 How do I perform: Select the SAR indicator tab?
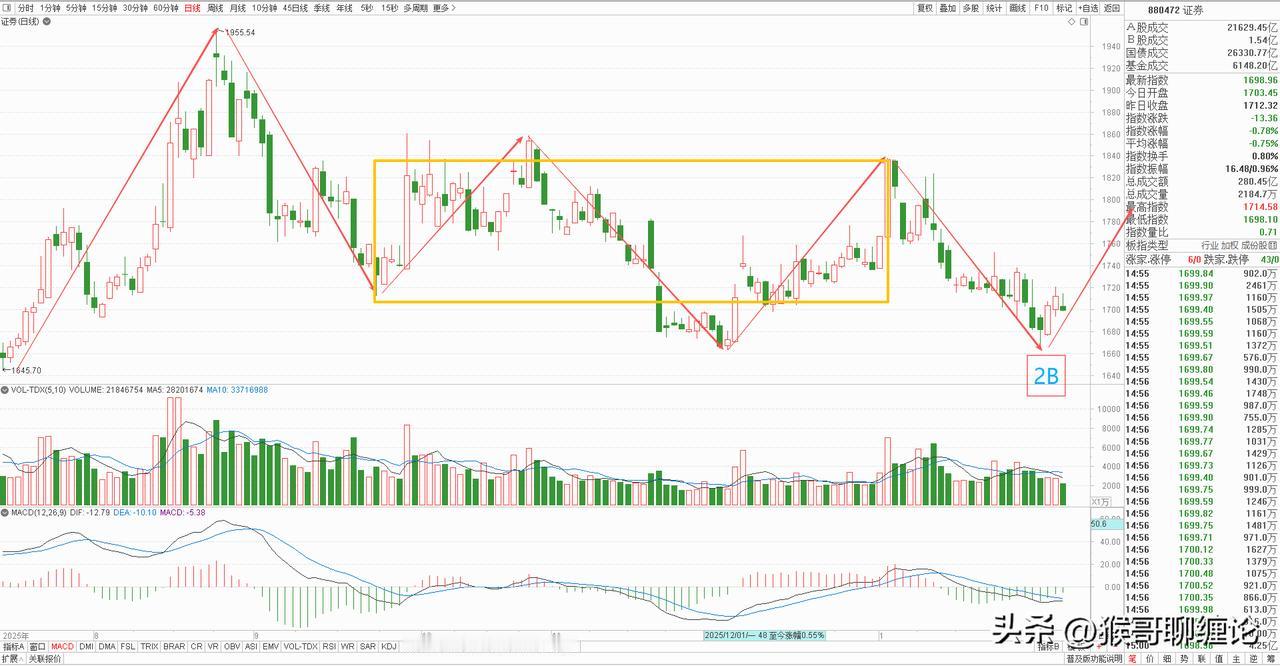tap(367, 647)
